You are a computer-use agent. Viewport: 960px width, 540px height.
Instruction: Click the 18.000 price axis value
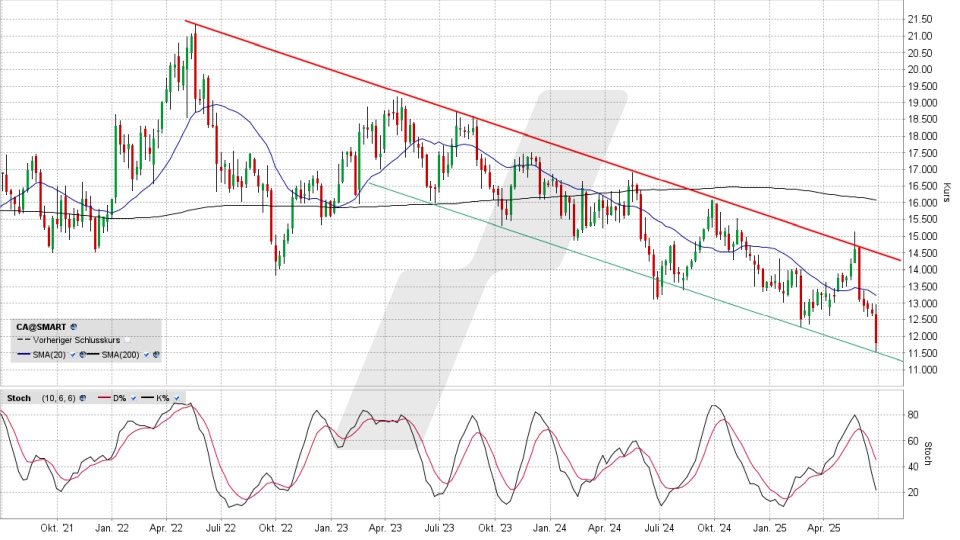(x=922, y=137)
